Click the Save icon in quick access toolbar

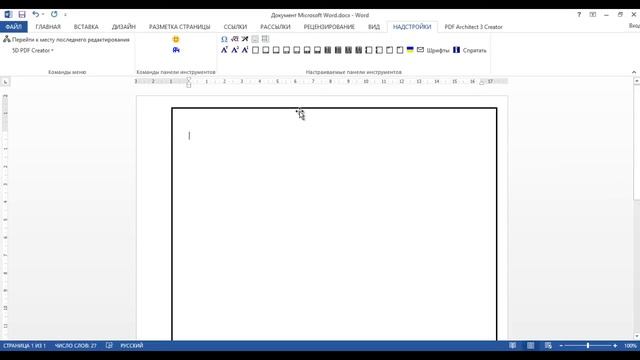(x=22, y=15)
